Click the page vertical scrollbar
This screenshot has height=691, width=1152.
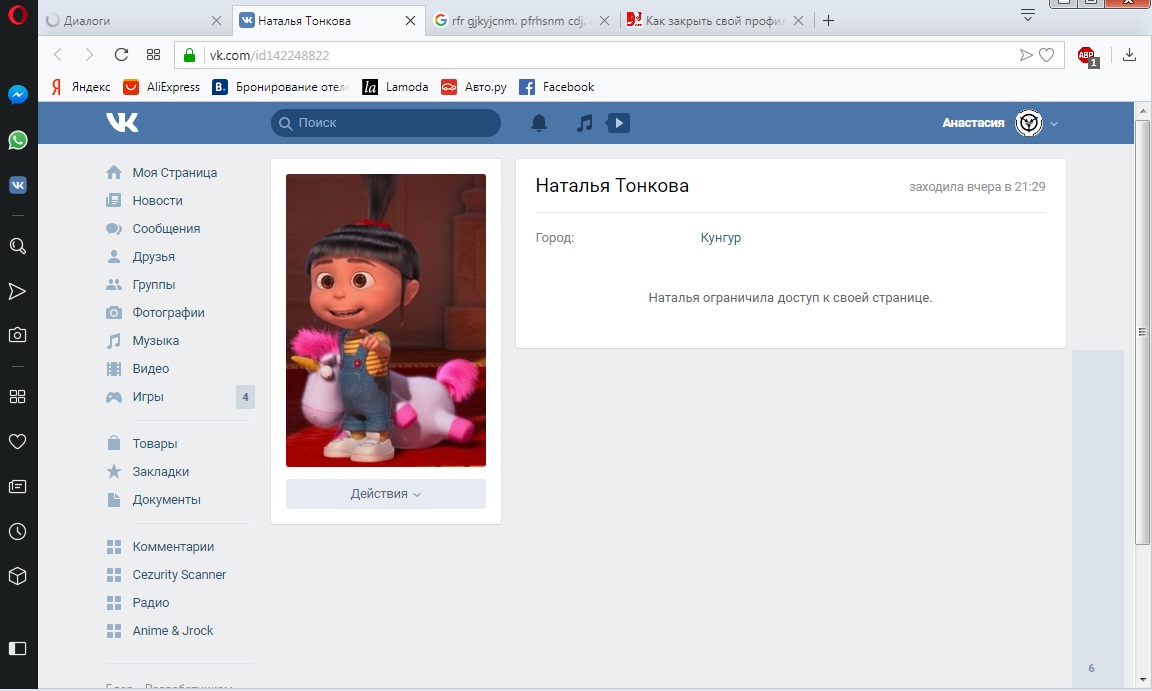point(1143,330)
